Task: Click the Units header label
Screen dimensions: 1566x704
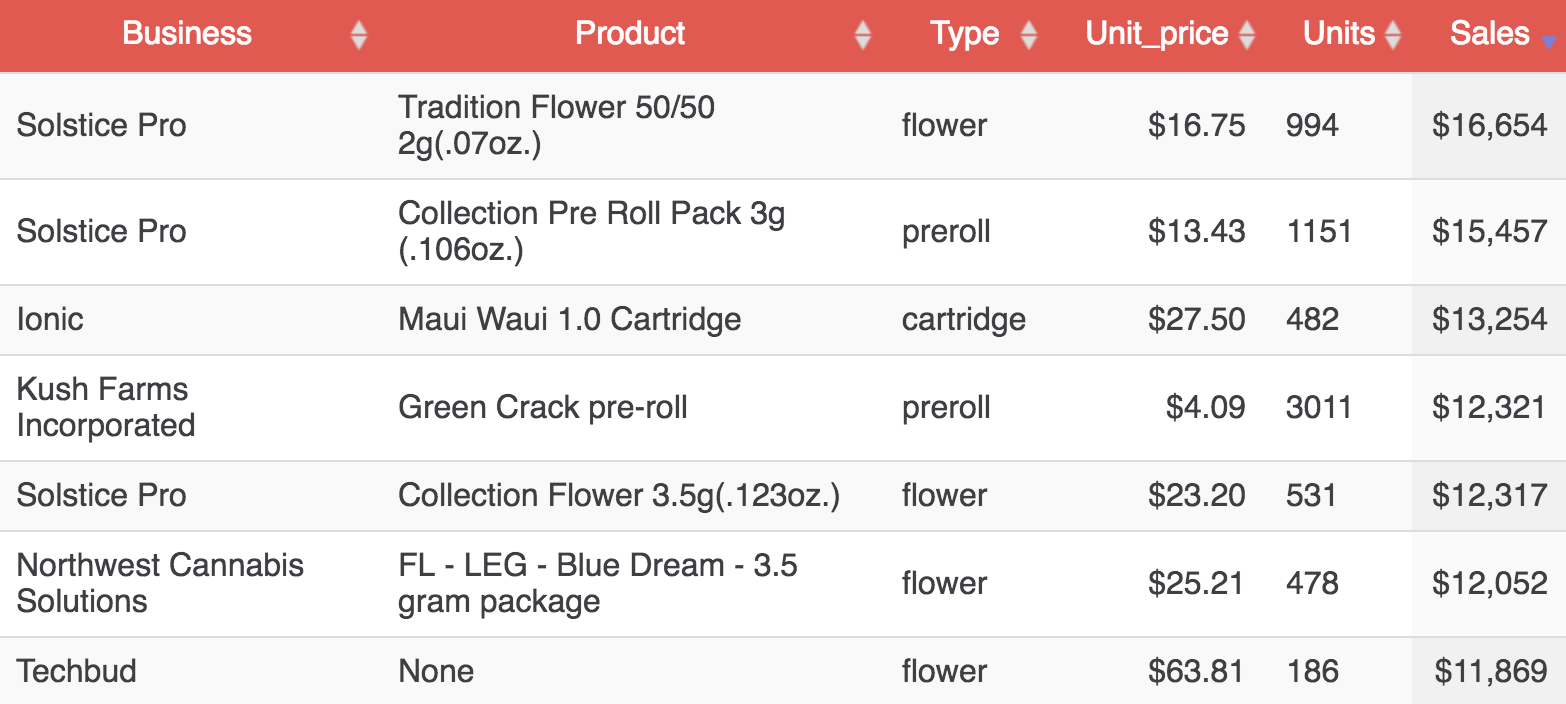Action: click(x=1339, y=34)
